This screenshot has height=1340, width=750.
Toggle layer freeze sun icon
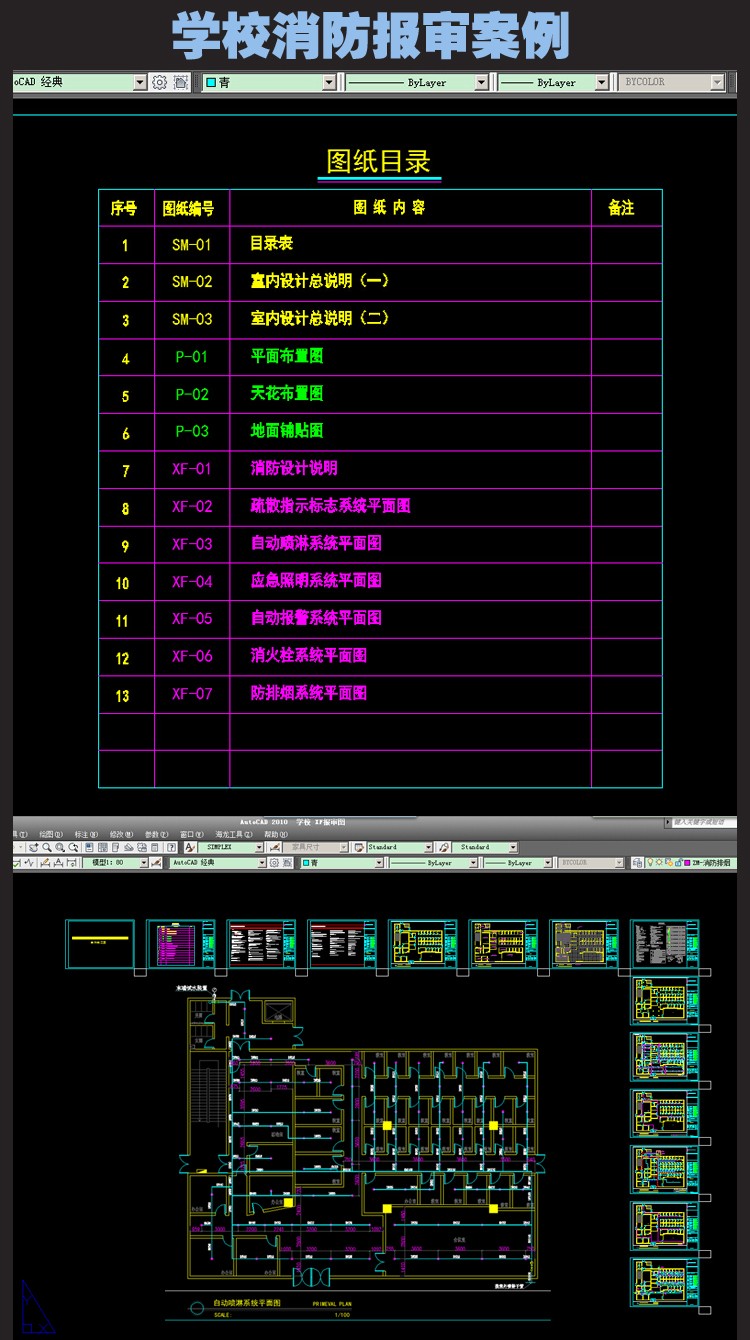[661, 862]
